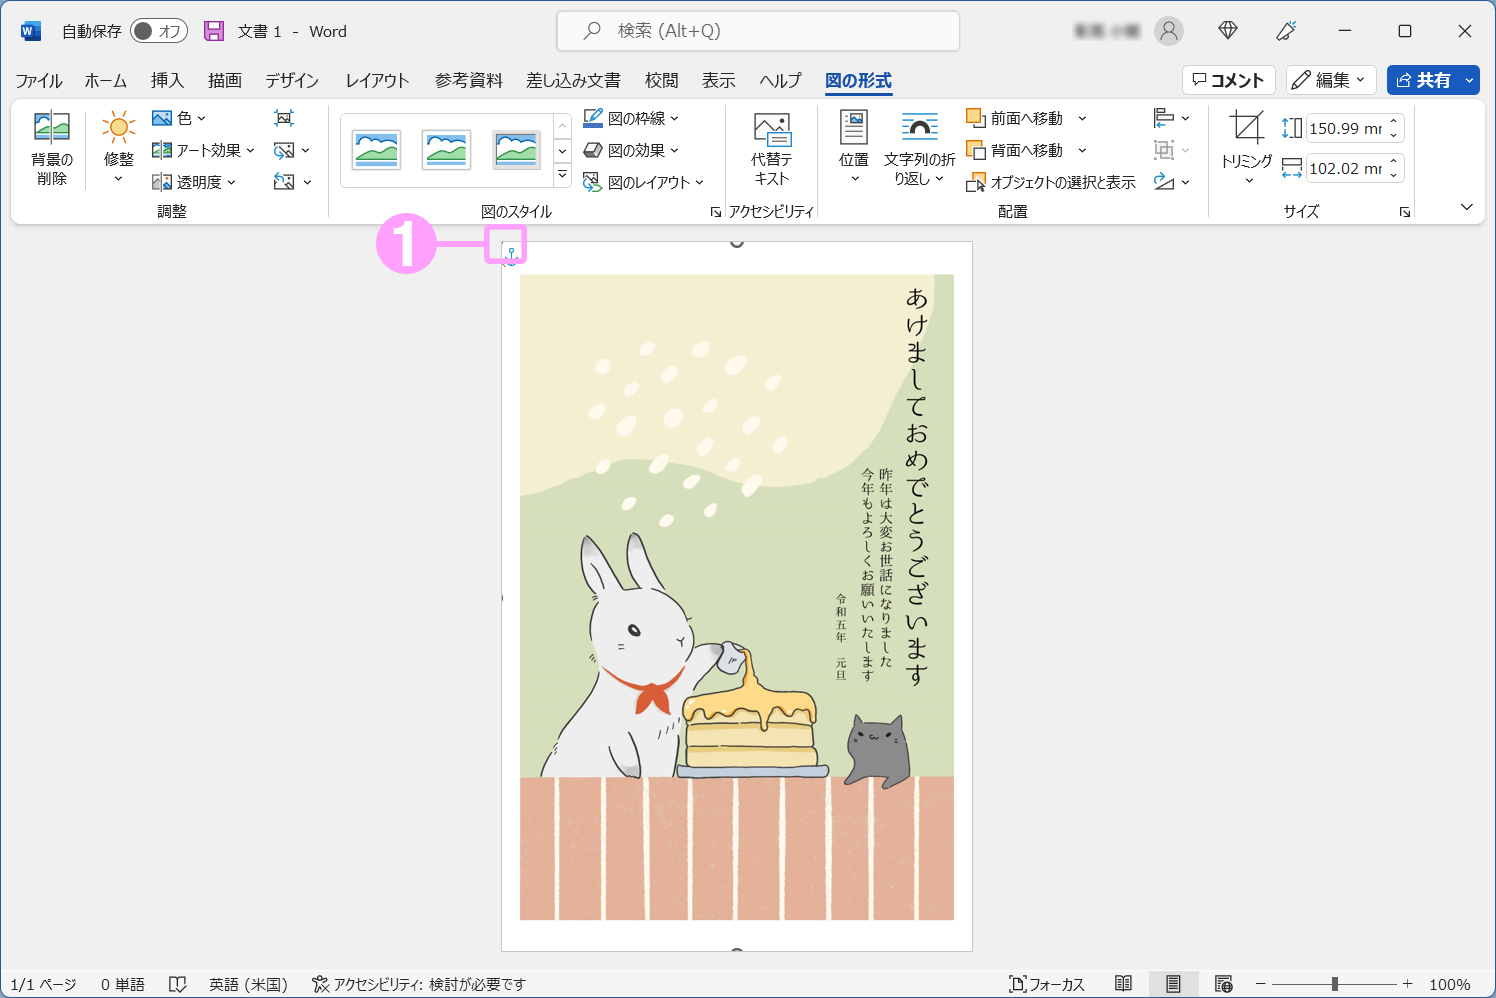
Task: Open the コメント (Comments) panel
Action: [x=1228, y=80]
